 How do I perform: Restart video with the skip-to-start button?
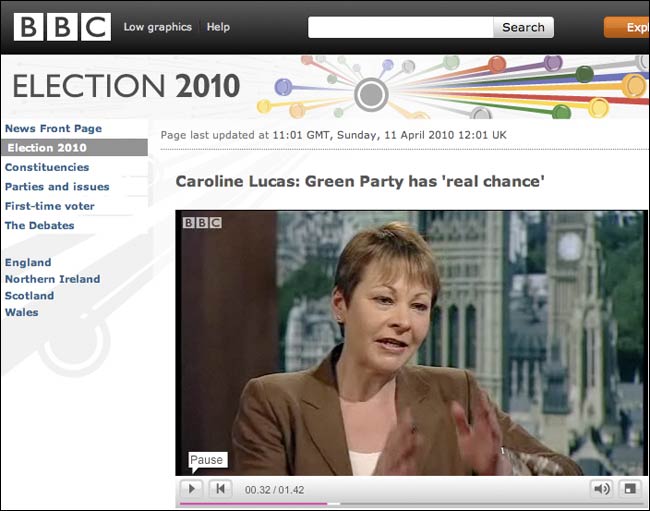220,489
